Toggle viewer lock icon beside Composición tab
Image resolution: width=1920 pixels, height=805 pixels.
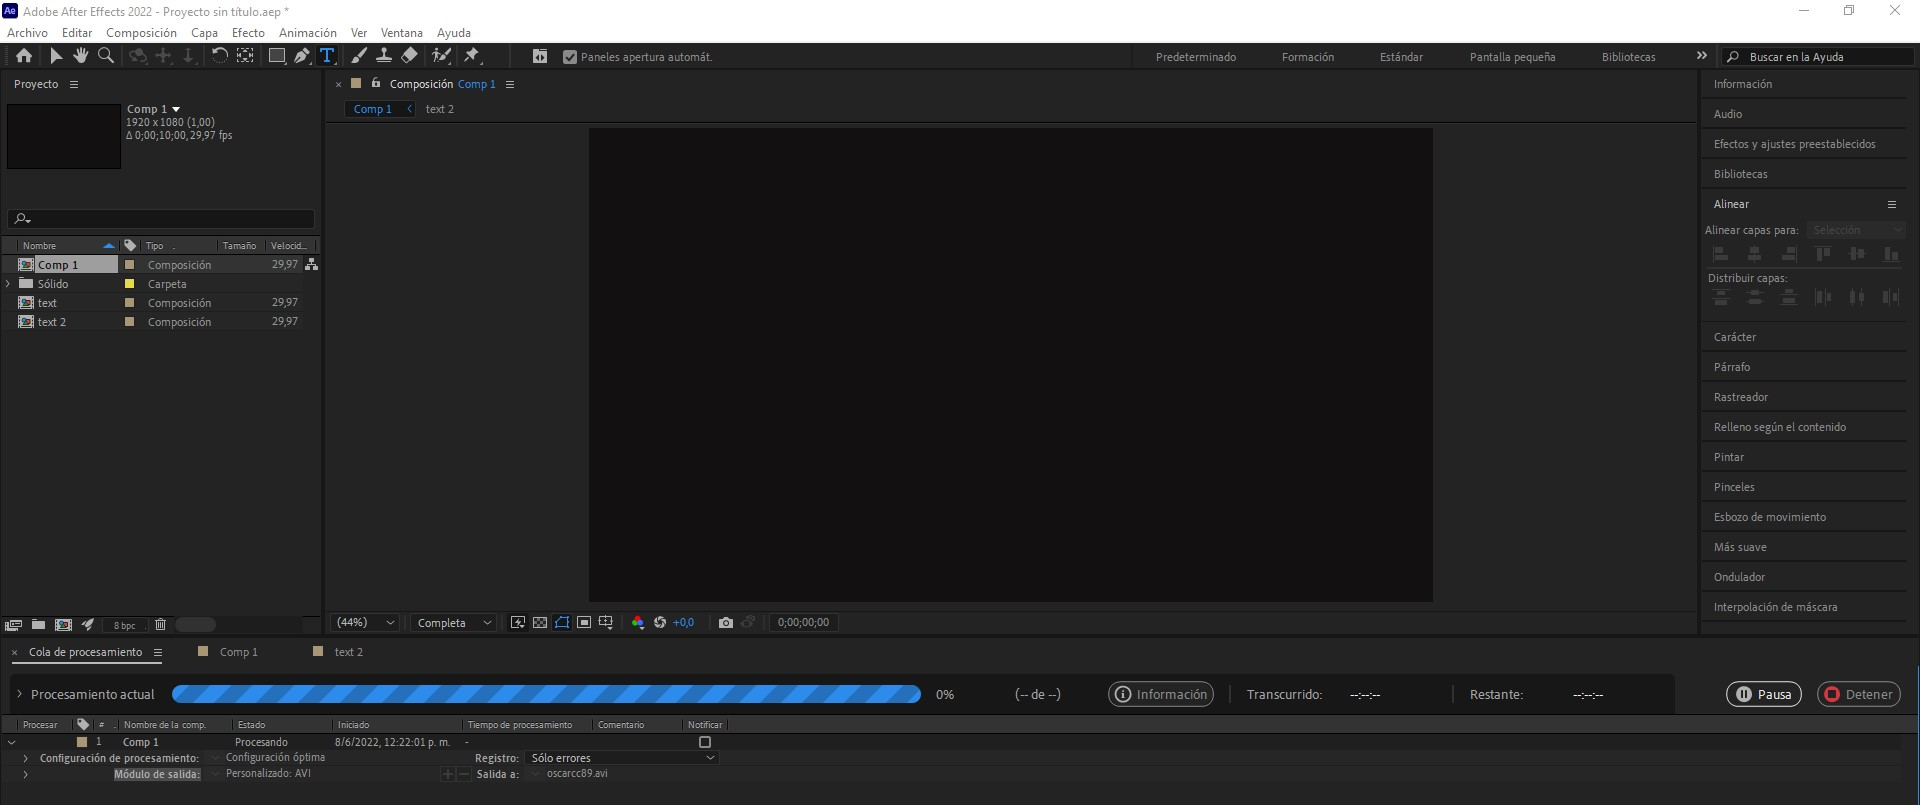[376, 83]
